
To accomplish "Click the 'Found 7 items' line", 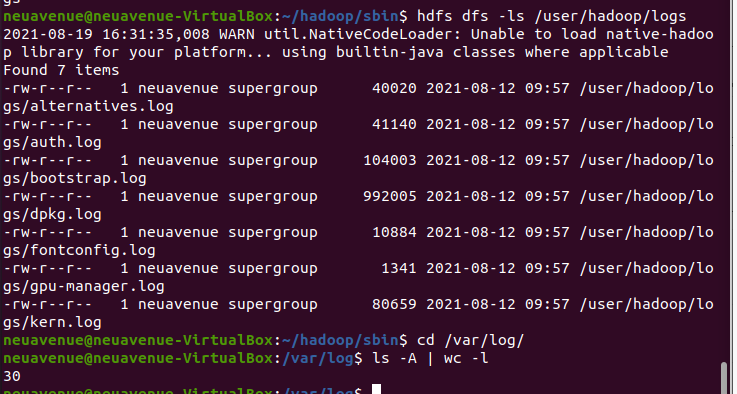I will [61, 70].
